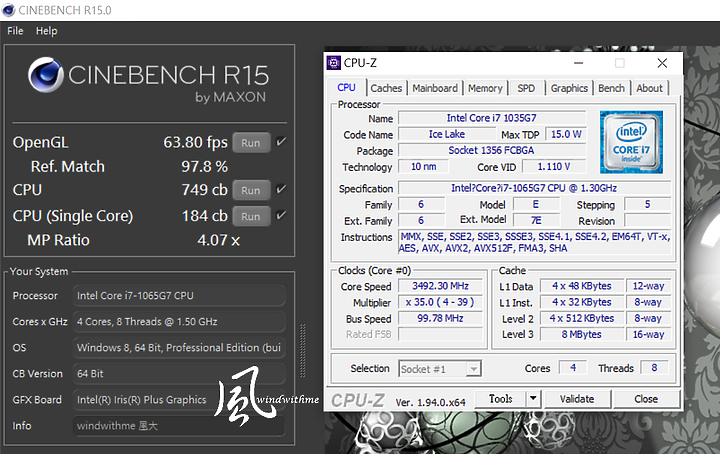Click the Bus Speed value 99.78 MHz
This screenshot has height=454, width=720.
(440, 318)
